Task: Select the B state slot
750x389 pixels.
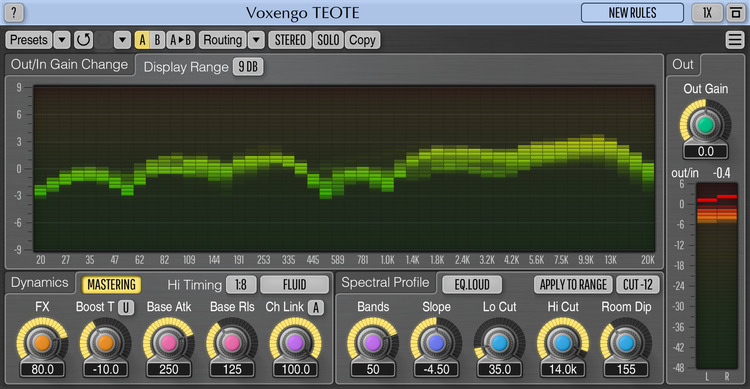Action: point(157,40)
